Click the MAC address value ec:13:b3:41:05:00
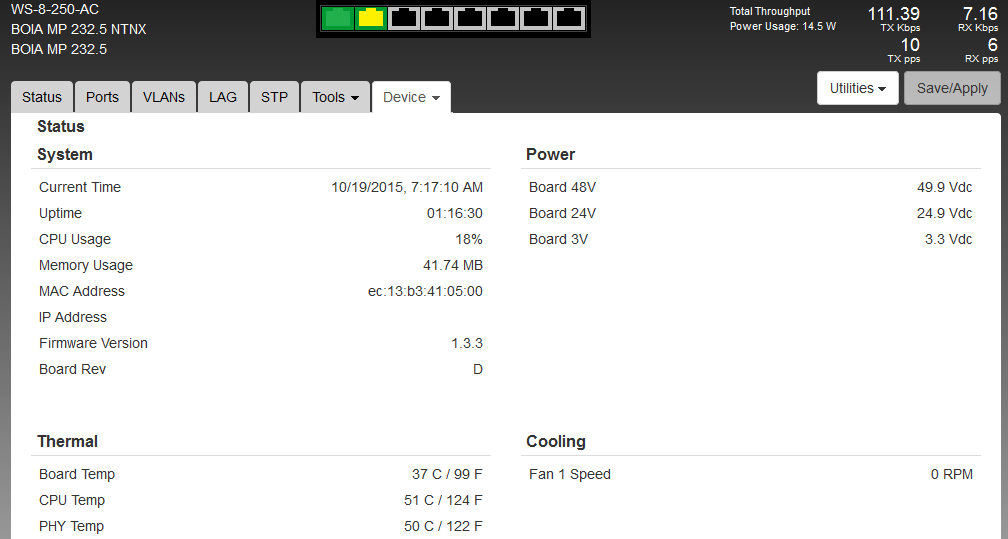This screenshot has height=539, width=1008. [x=425, y=291]
